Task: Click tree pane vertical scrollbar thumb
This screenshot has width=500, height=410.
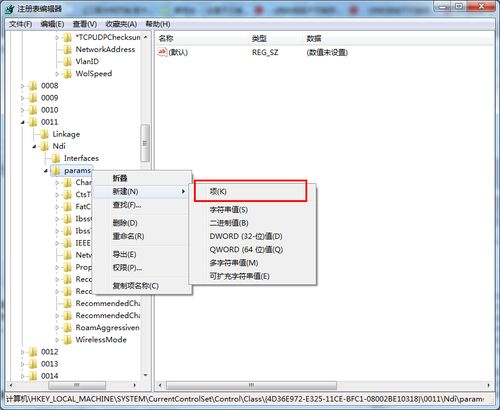Action: 145,143
